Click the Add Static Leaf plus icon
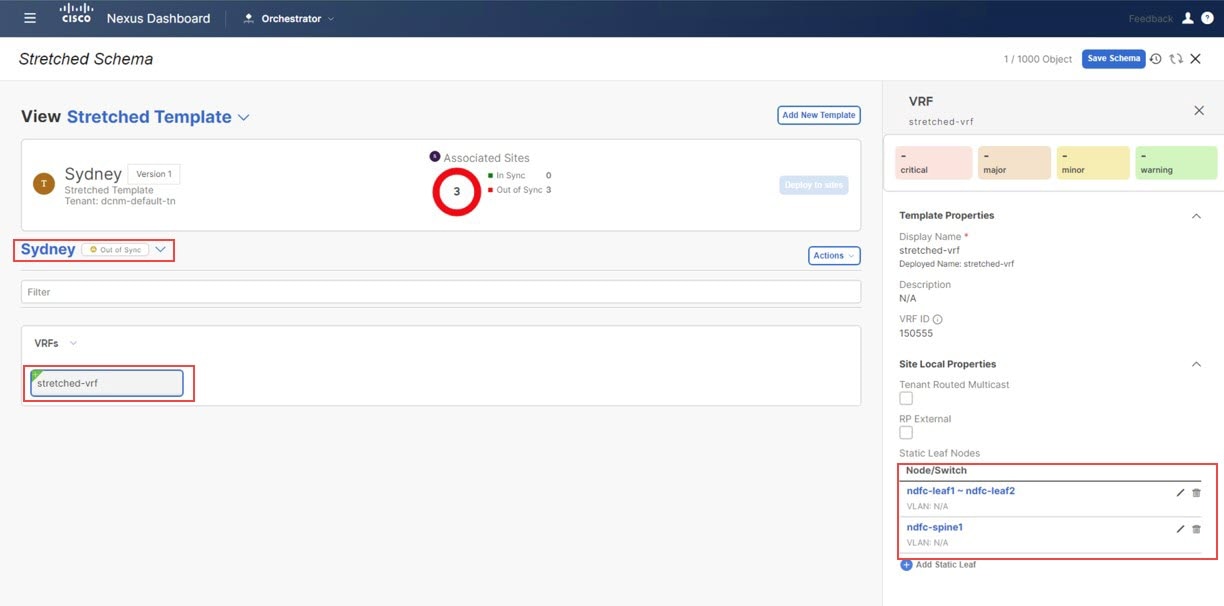Screen dimensions: 1224x606 pos(906,565)
